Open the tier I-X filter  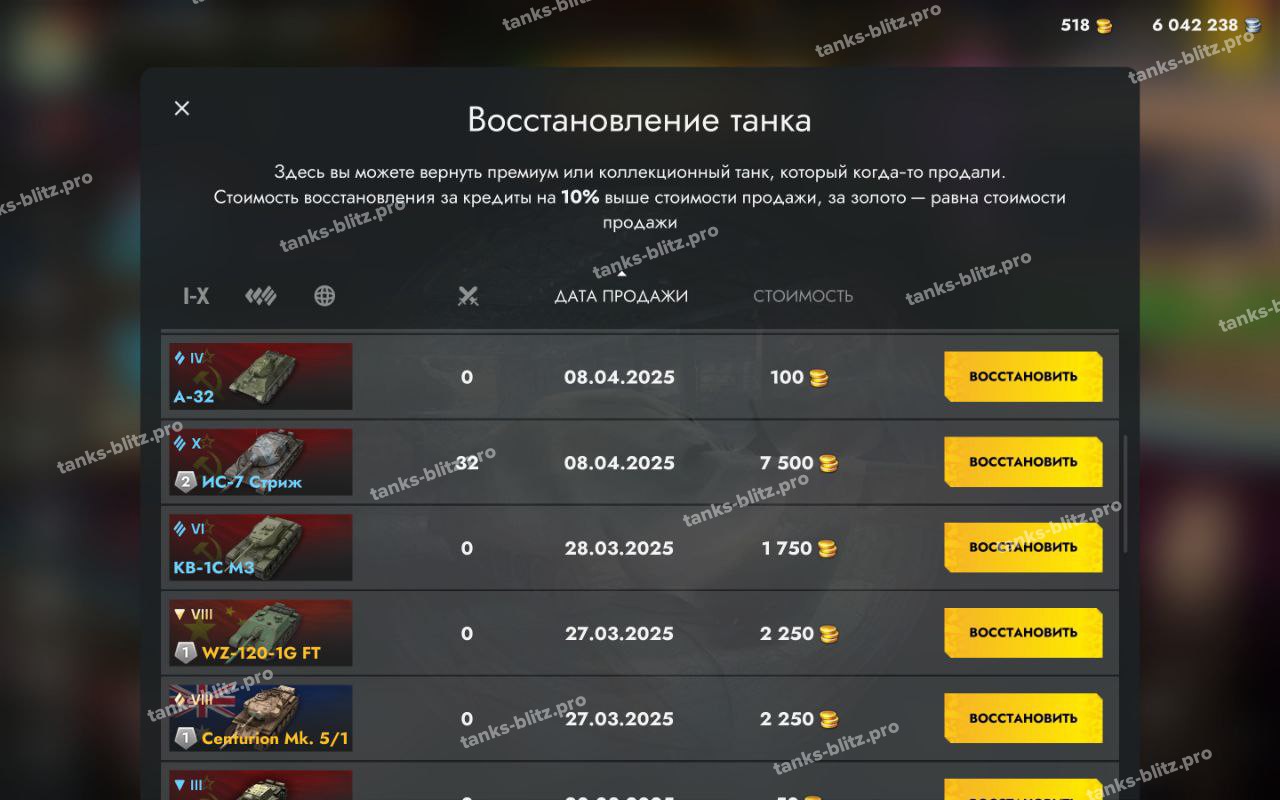196,296
